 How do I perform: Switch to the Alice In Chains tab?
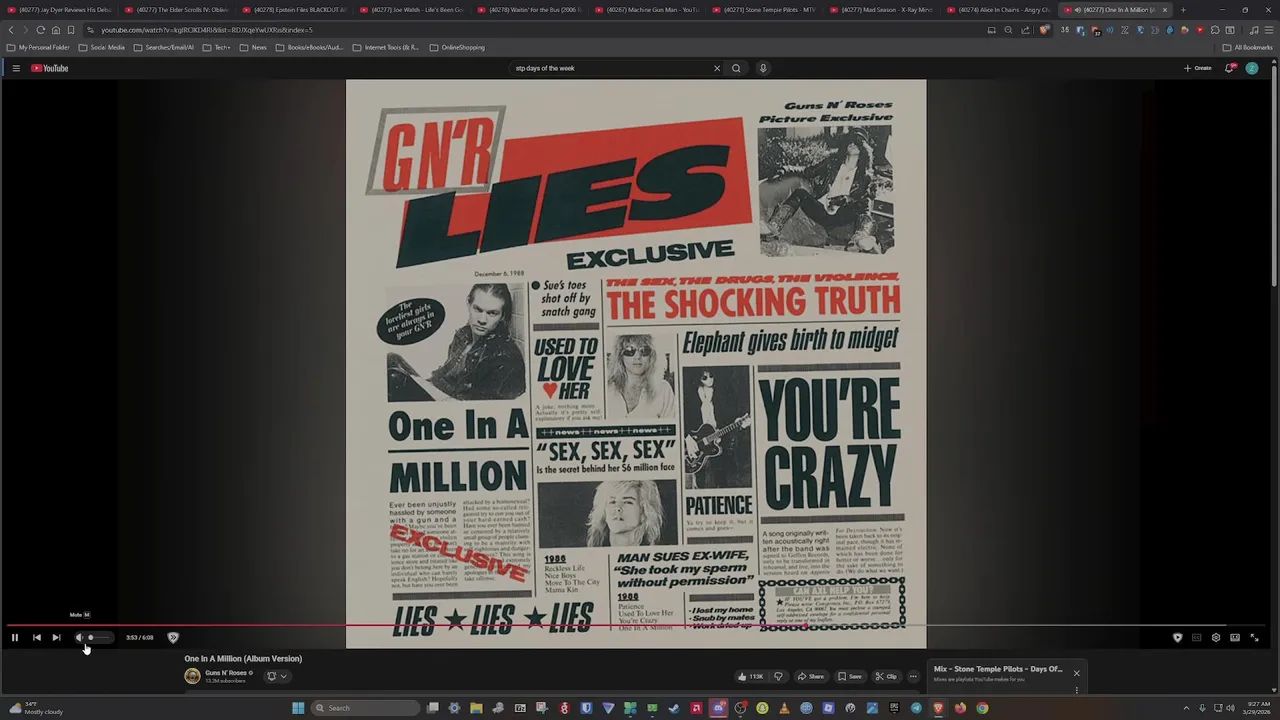pos(999,10)
